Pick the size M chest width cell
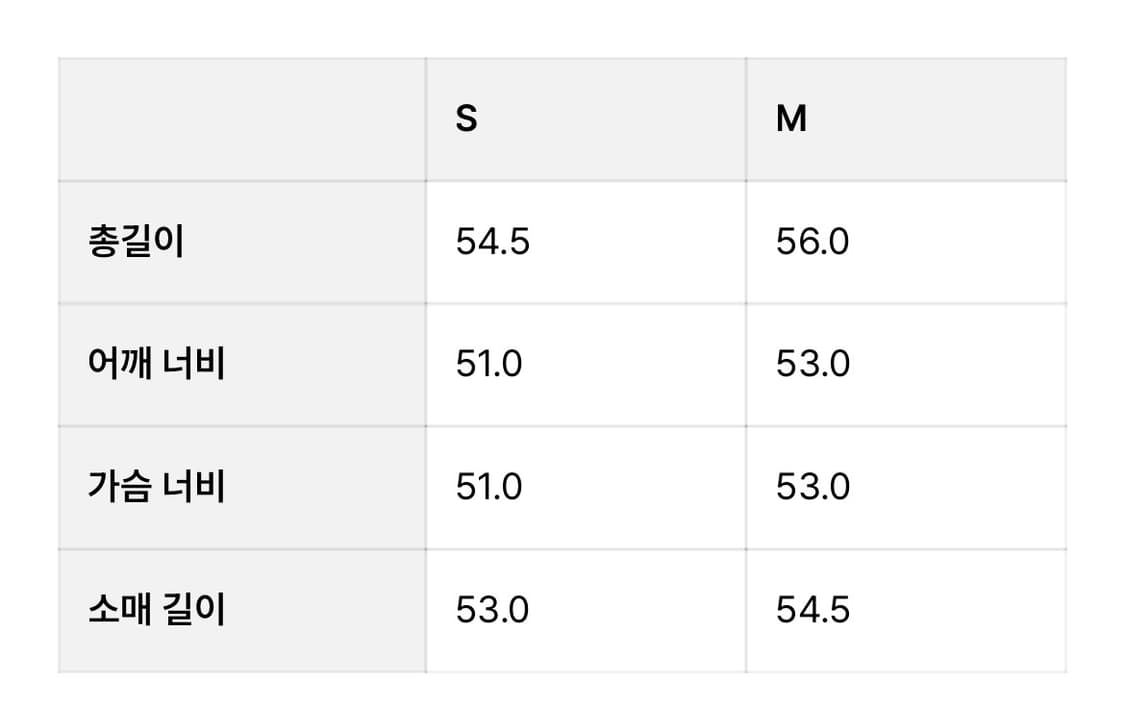The image size is (1125, 713). point(905,488)
